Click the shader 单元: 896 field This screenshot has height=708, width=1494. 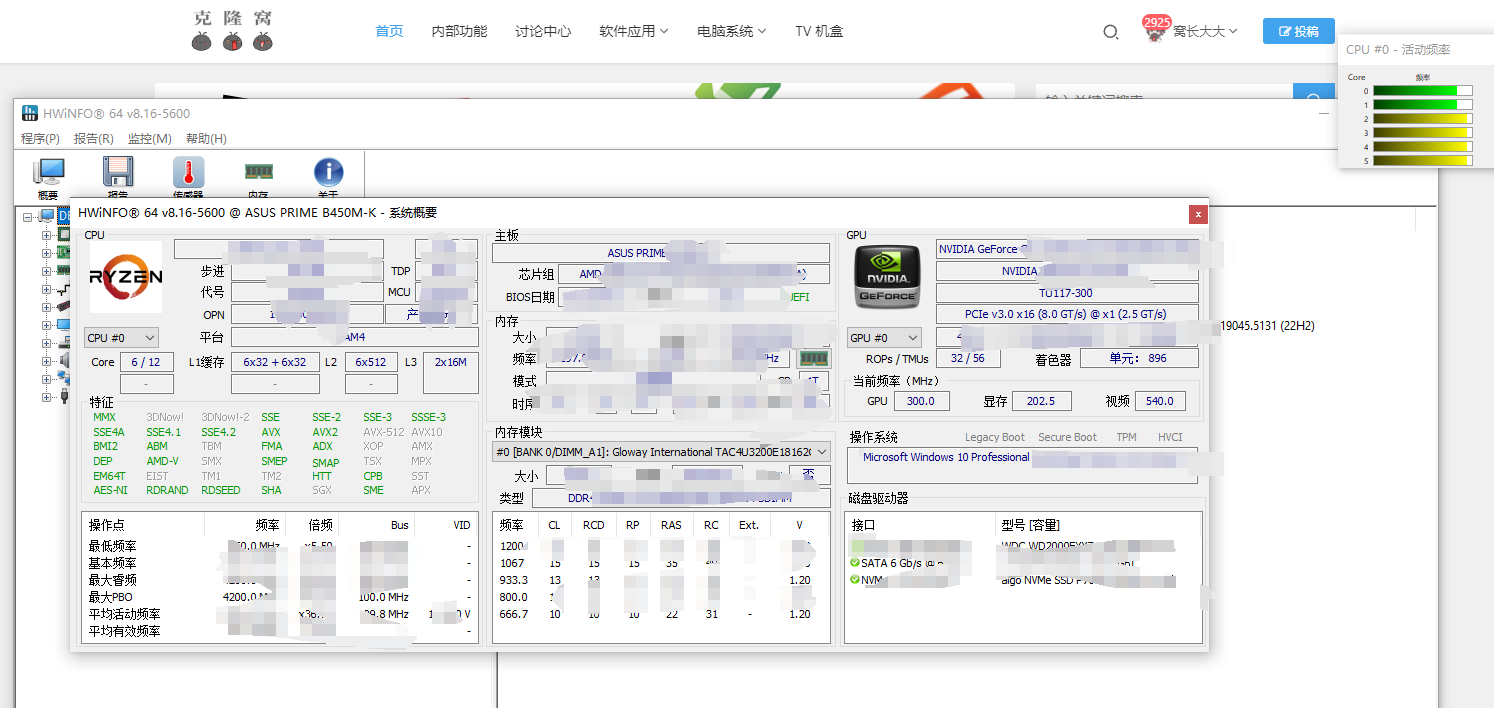pos(1138,358)
